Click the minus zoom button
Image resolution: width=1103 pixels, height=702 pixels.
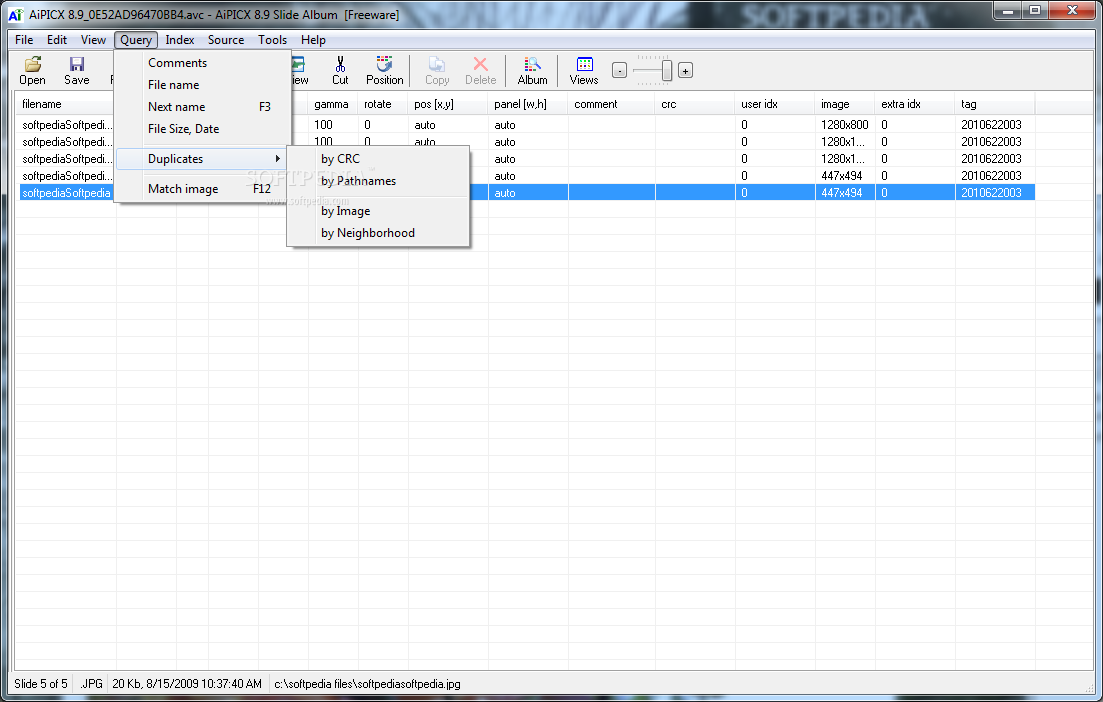pos(619,70)
